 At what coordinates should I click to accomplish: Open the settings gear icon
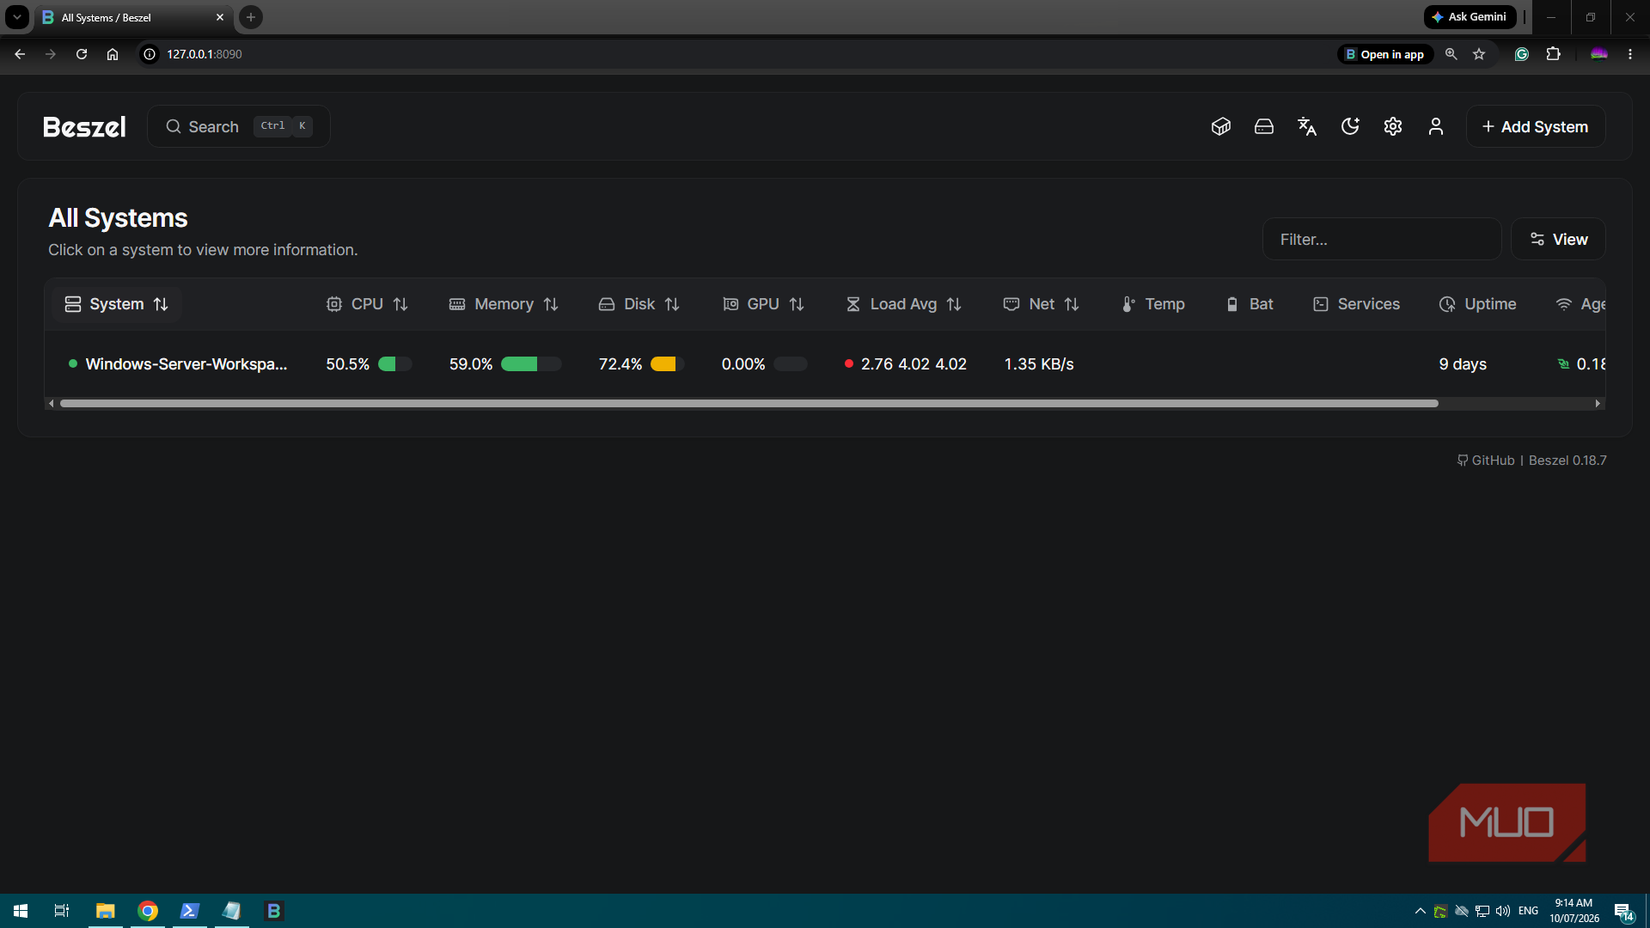pyautogui.click(x=1393, y=126)
